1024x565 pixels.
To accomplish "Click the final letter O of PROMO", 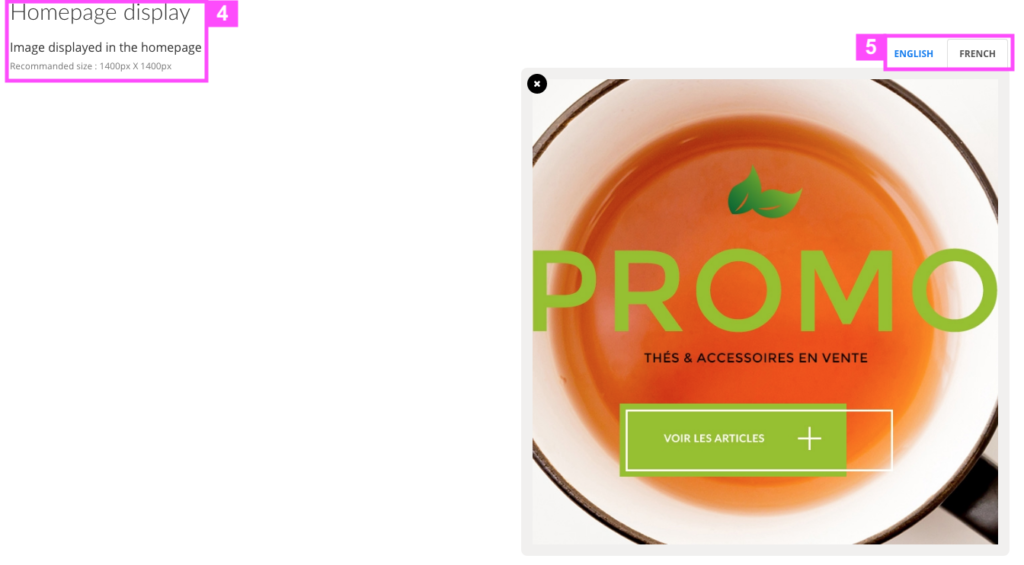I will (955, 290).
